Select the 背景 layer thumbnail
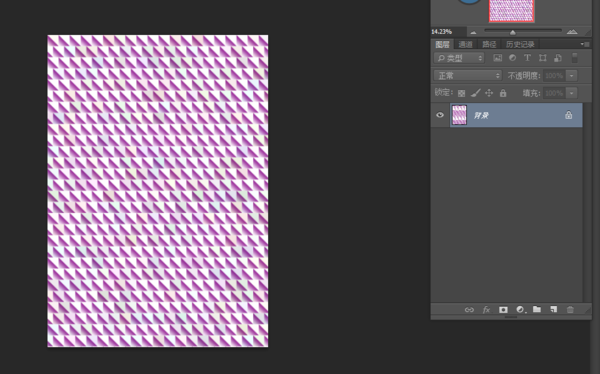Viewport: 600px width, 374px height. tap(459, 115)
